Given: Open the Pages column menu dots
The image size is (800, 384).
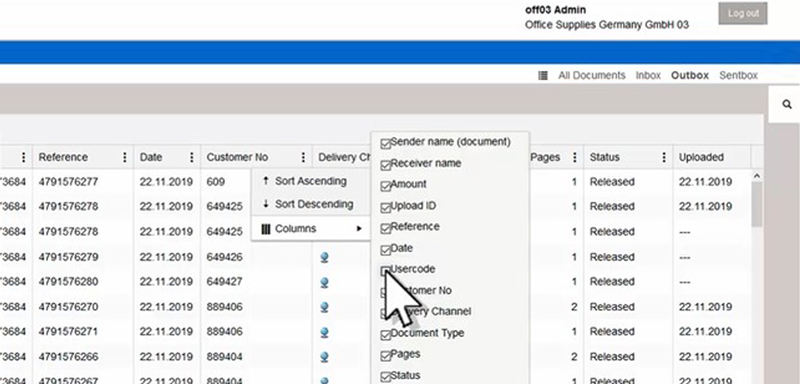Looking at the screenshot, I should (574, 157).
